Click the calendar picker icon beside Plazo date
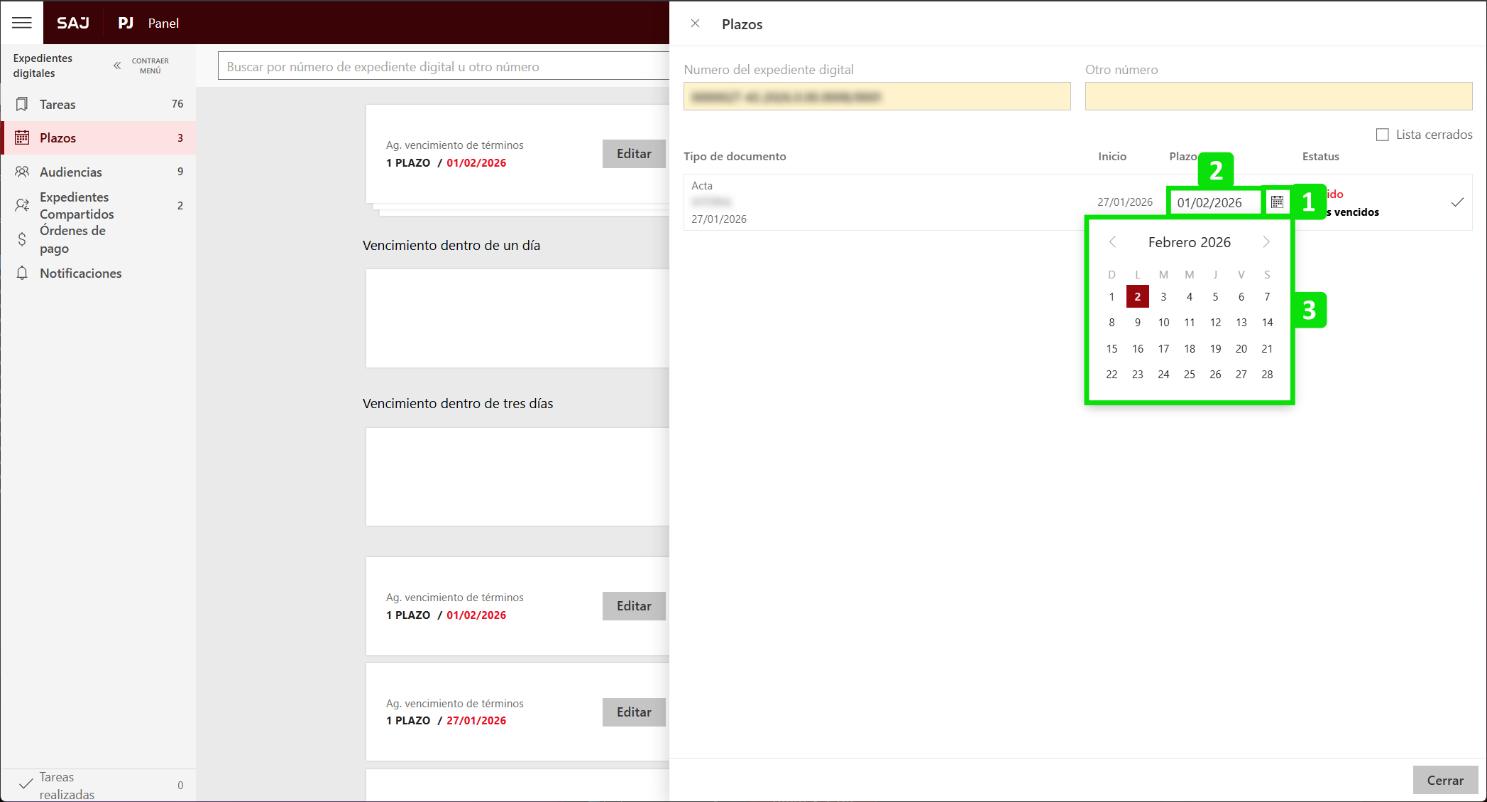 [x=1277, y=202]
